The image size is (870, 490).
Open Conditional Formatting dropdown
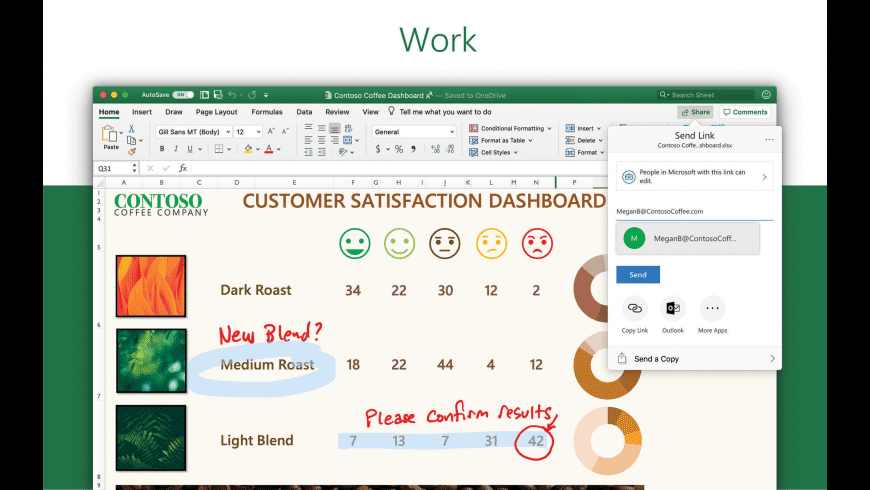point(510,128)
